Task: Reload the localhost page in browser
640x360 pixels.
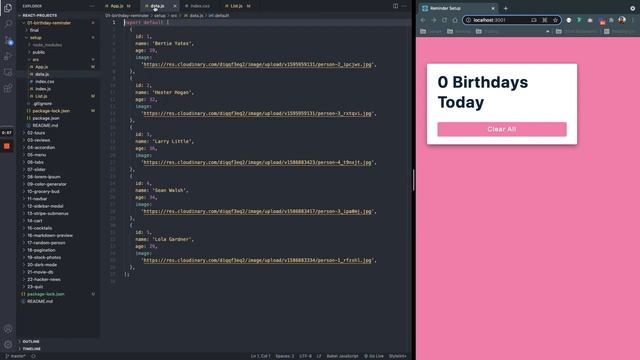Action: pyautogui.click(x=444, y=20)
